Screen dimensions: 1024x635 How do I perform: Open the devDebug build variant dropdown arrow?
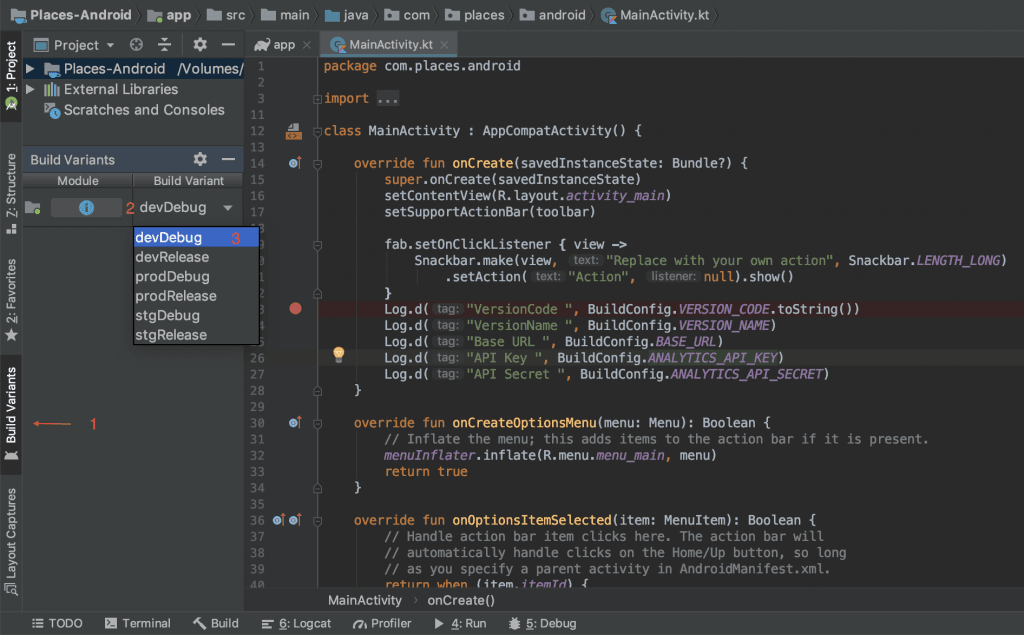point(227,208)
